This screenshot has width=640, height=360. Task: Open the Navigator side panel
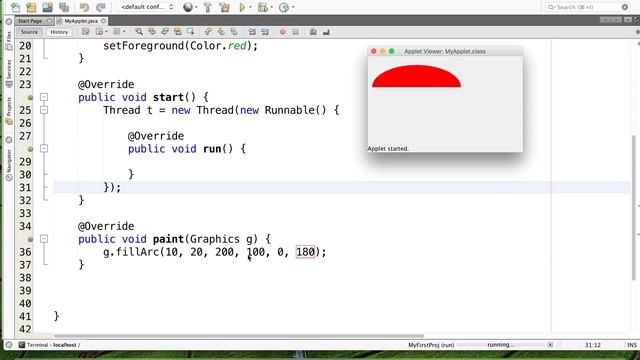point(9,164)
